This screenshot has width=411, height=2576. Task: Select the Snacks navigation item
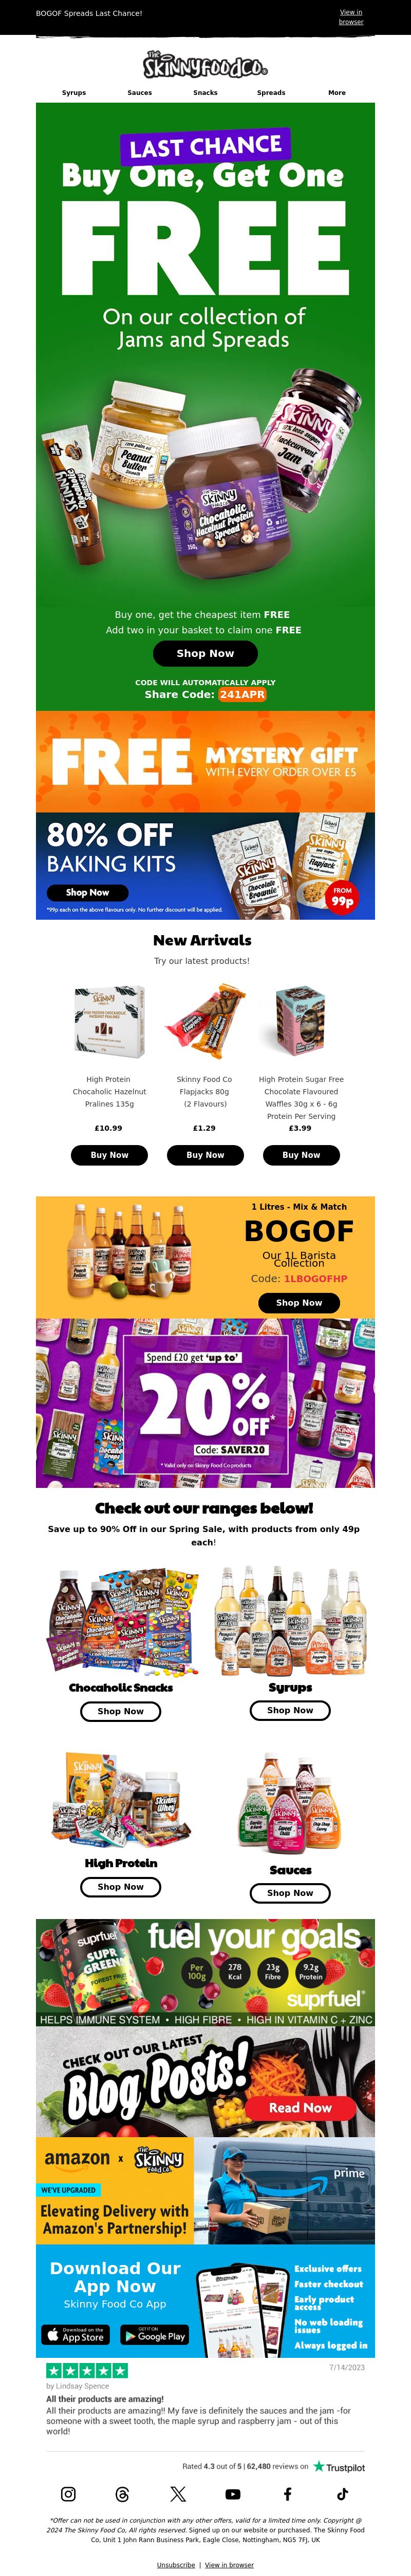tap(205, 92)
